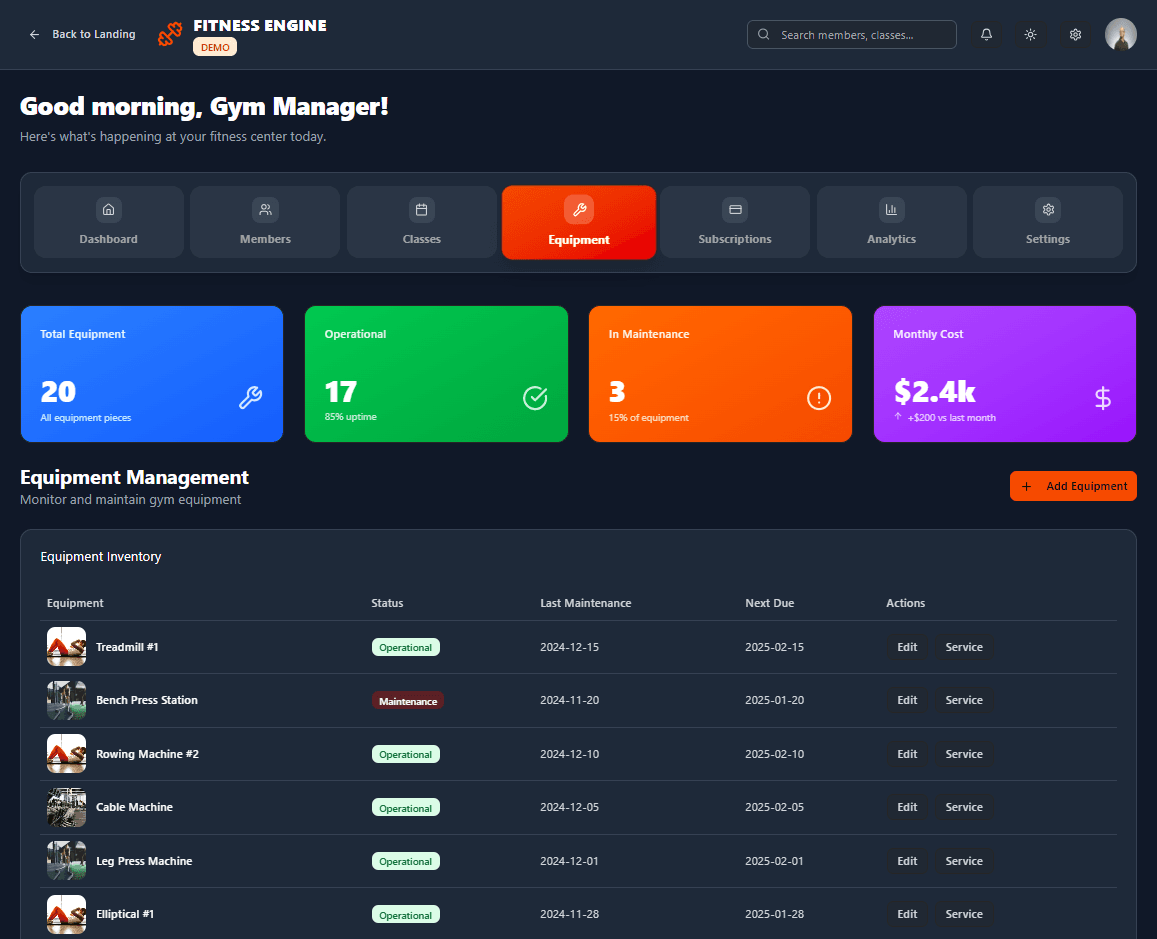Click the Settings tab gear icon
The height and width of the screenshot is (939, 1157).
coord(1048,209)
